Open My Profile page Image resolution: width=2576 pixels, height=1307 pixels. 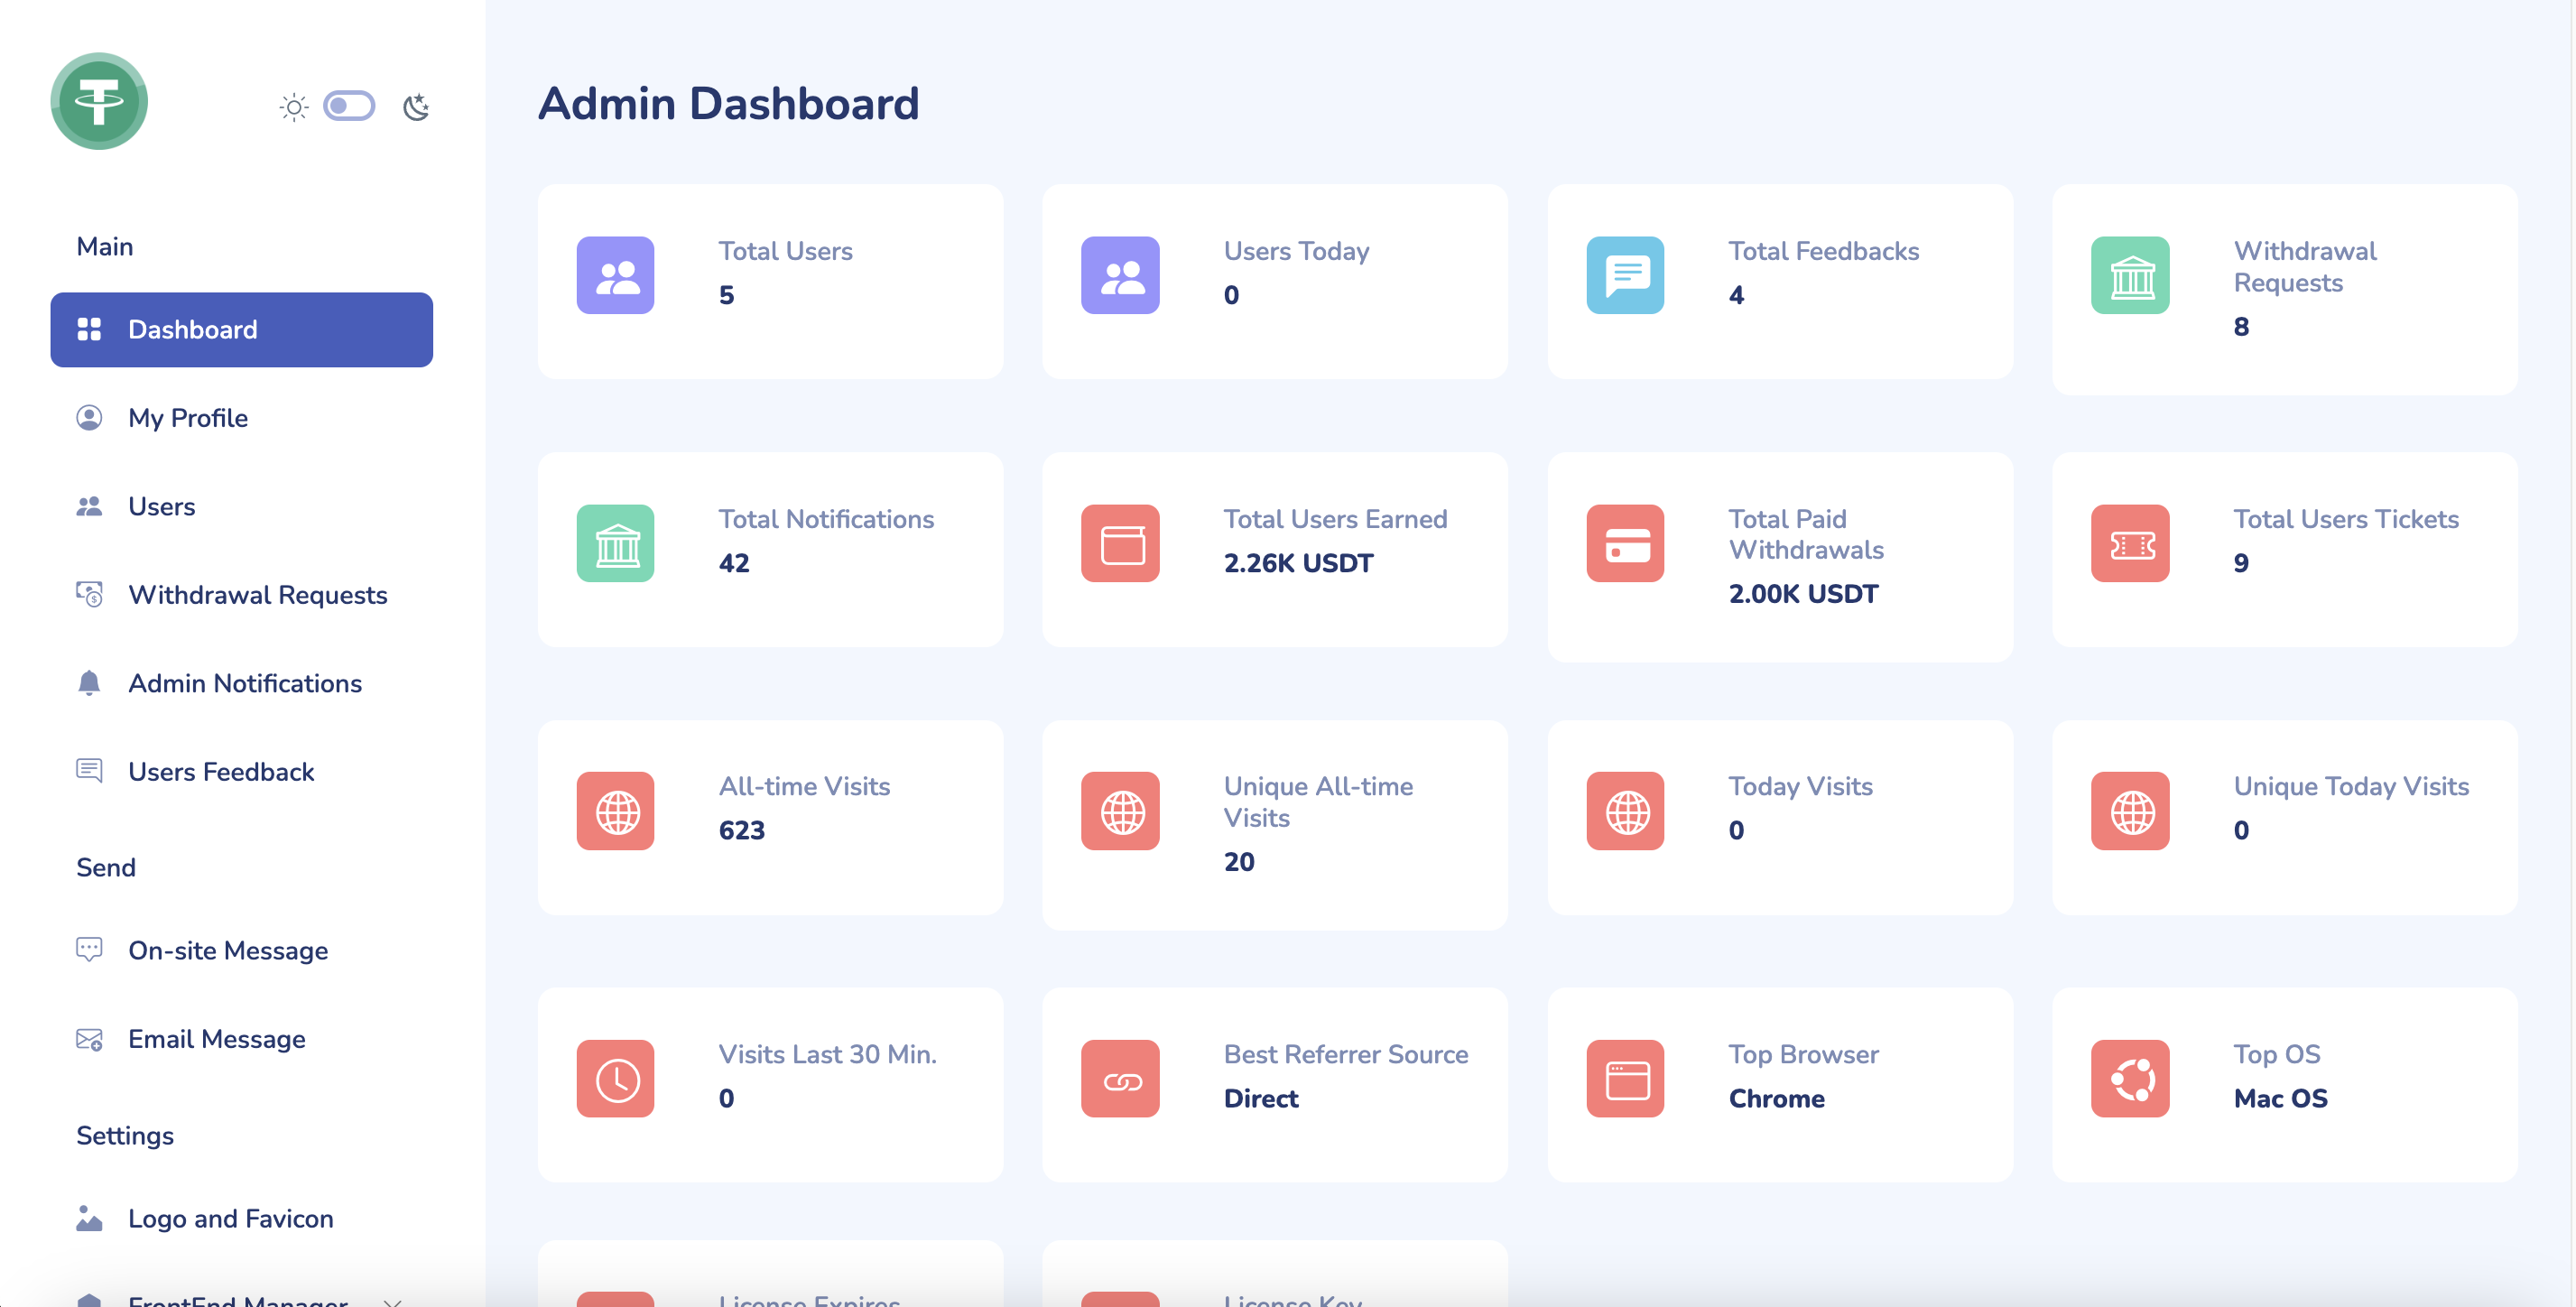click(188, 418)
